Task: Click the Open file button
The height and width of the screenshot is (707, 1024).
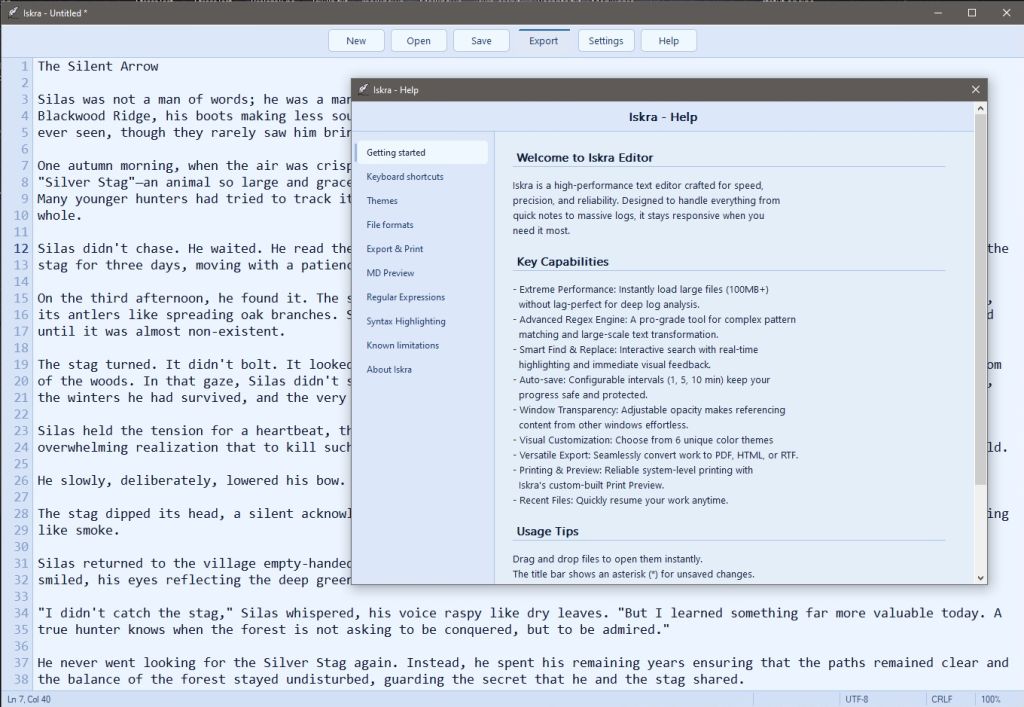Action: [x=418, y=41]
